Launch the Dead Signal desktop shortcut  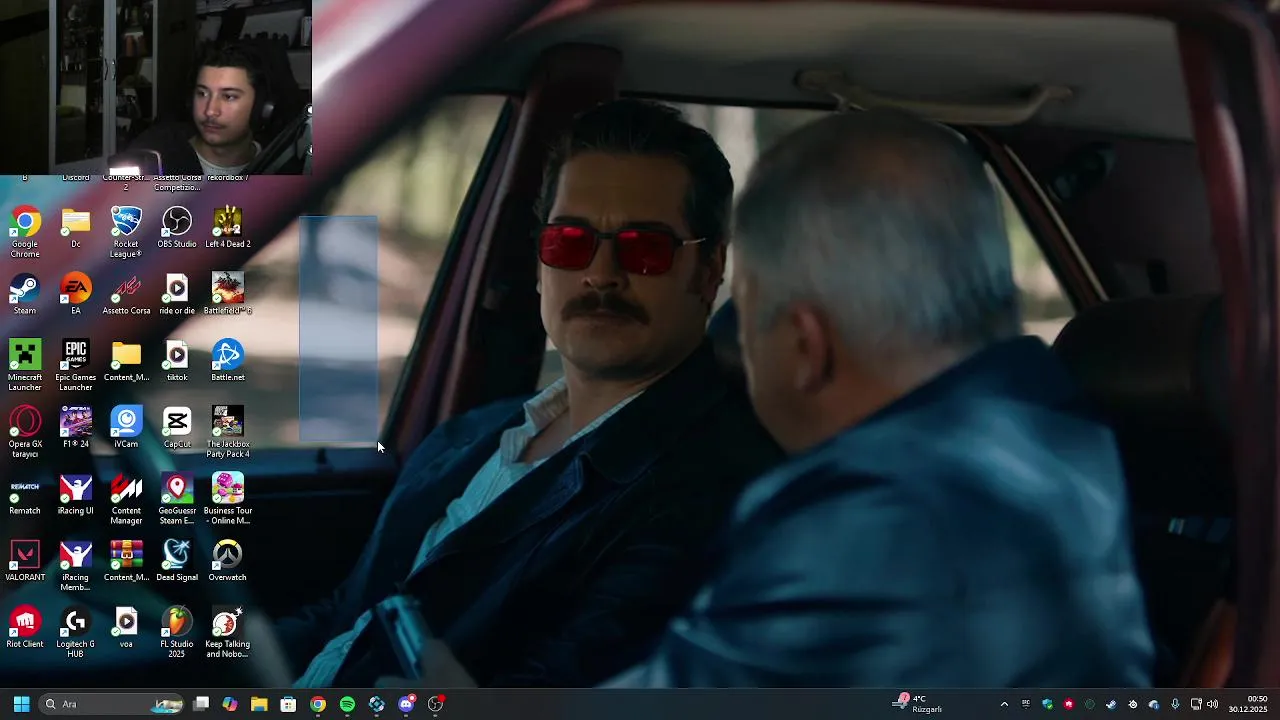[177, 562]
